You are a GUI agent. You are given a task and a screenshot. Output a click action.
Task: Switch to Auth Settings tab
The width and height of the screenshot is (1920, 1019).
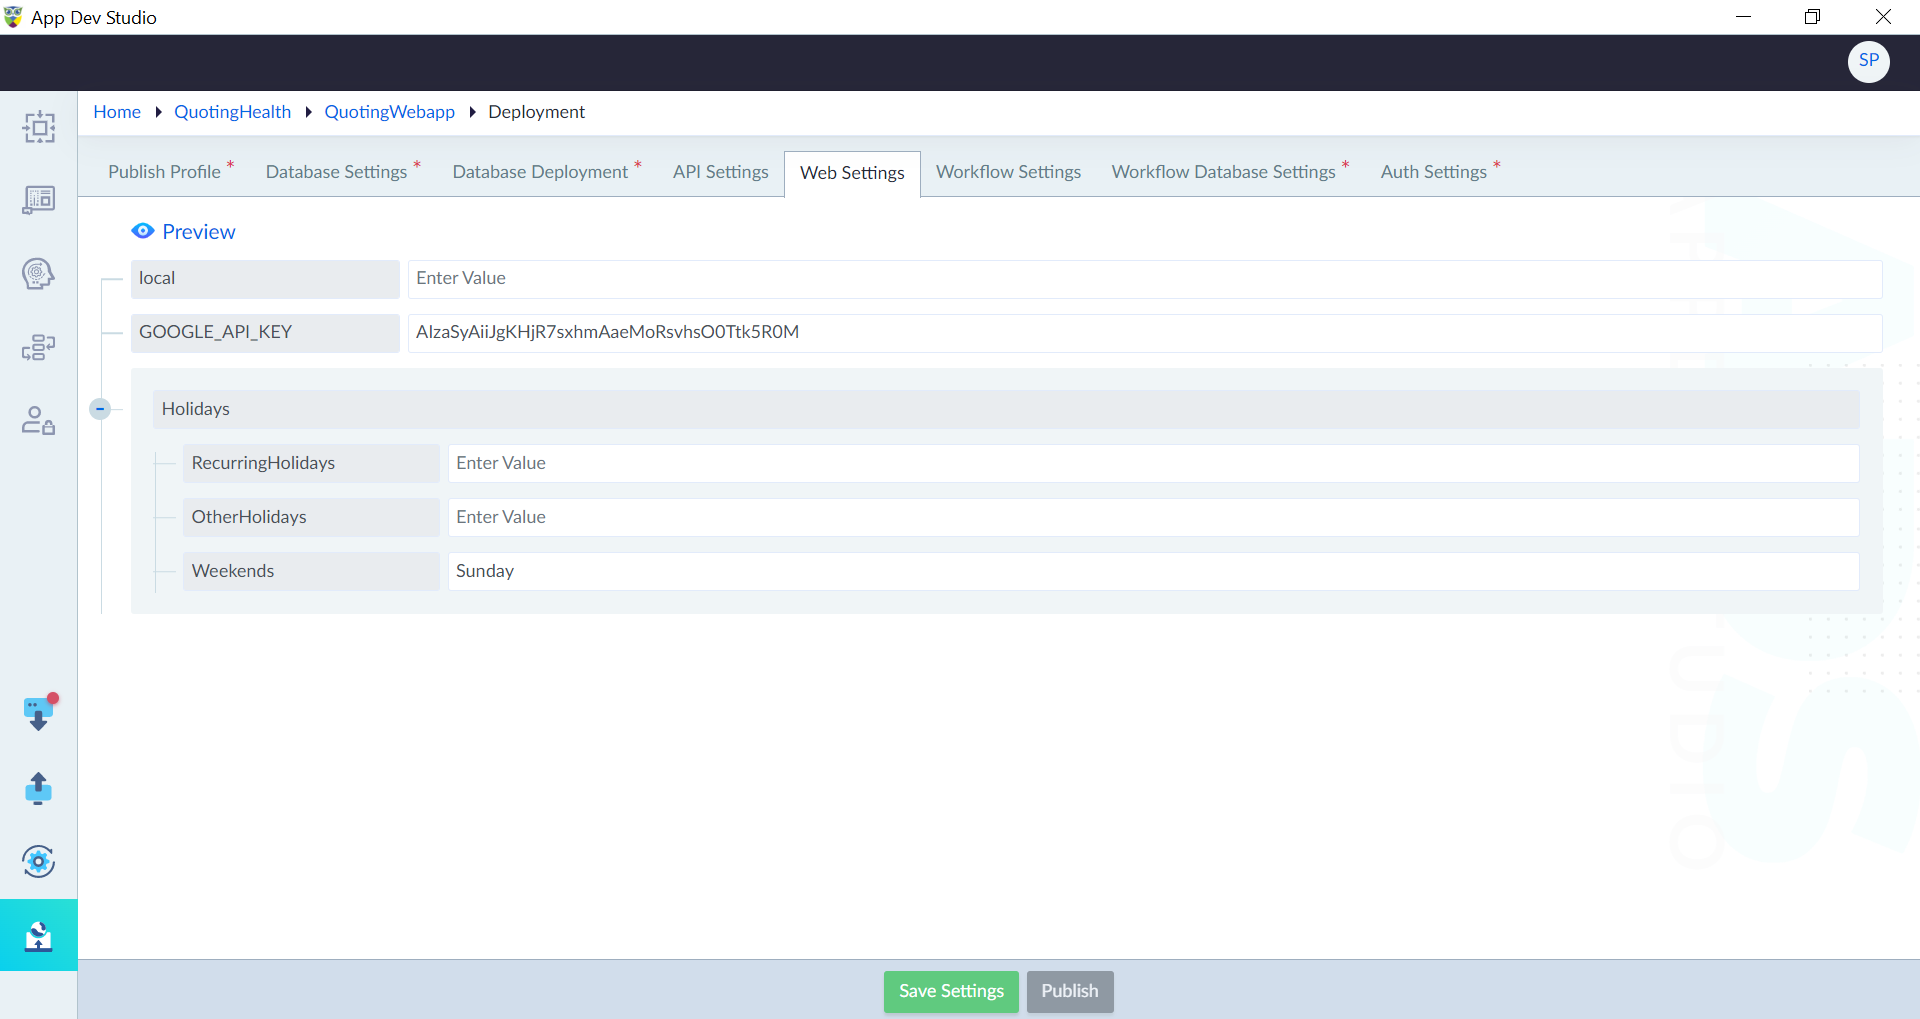(x=1433, y=172)
